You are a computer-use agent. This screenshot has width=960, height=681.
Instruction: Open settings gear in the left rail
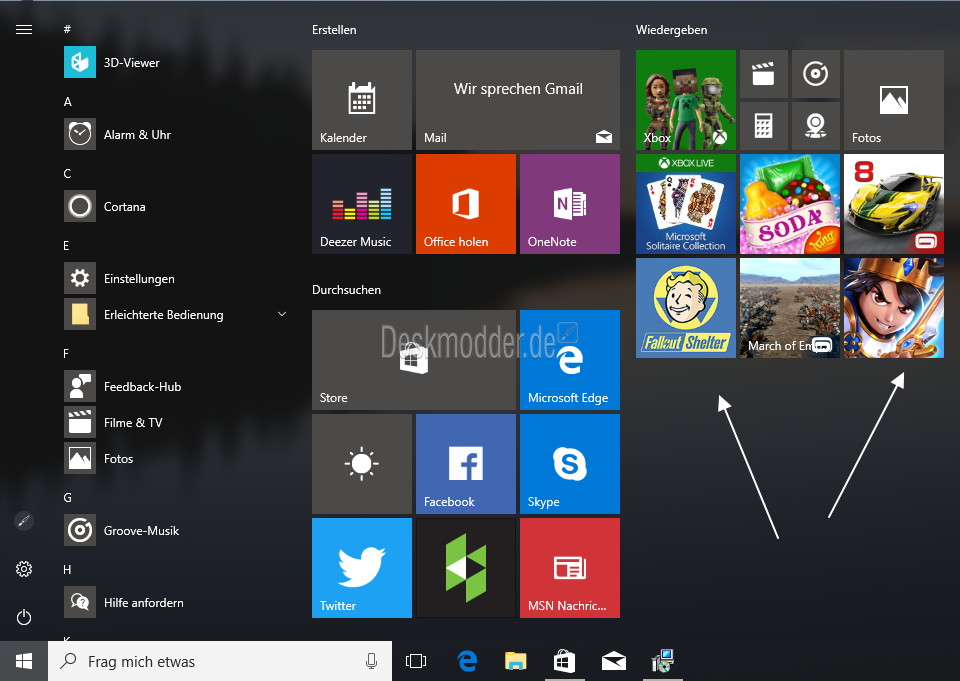pyautogui.click(x=24, y=569)
